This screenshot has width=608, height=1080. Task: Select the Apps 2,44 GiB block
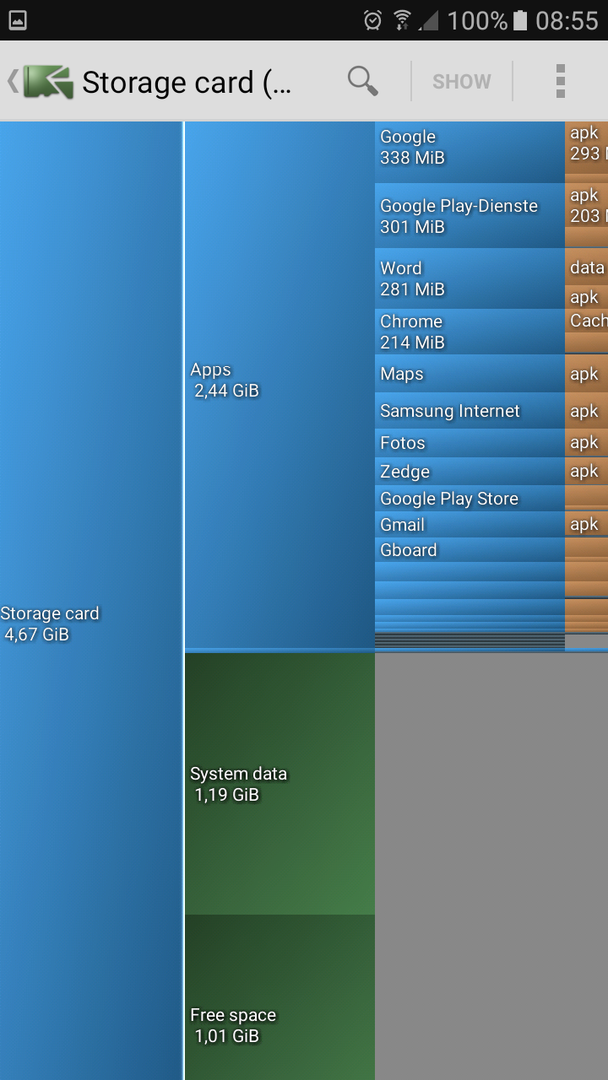[x=280, y=385]
